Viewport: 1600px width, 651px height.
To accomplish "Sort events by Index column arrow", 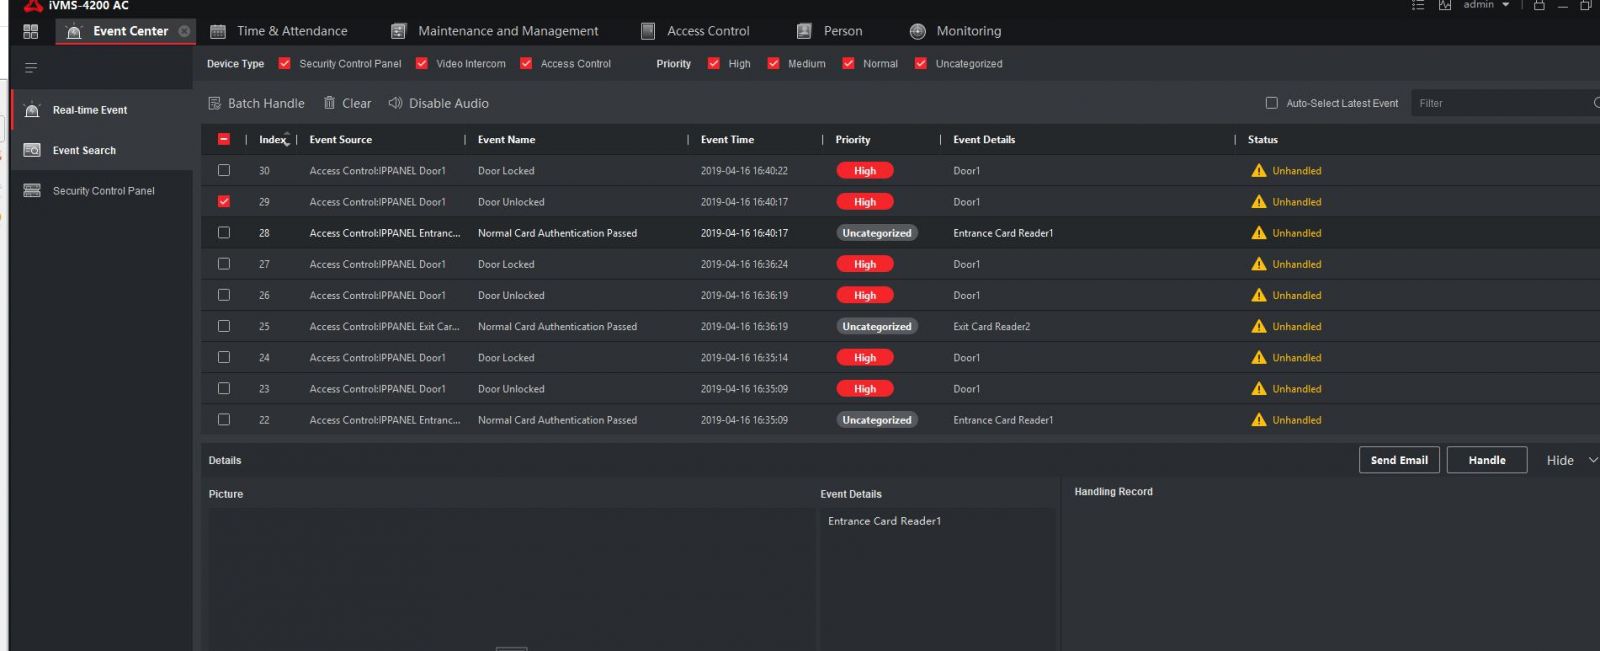I will (x=287, y=139).
